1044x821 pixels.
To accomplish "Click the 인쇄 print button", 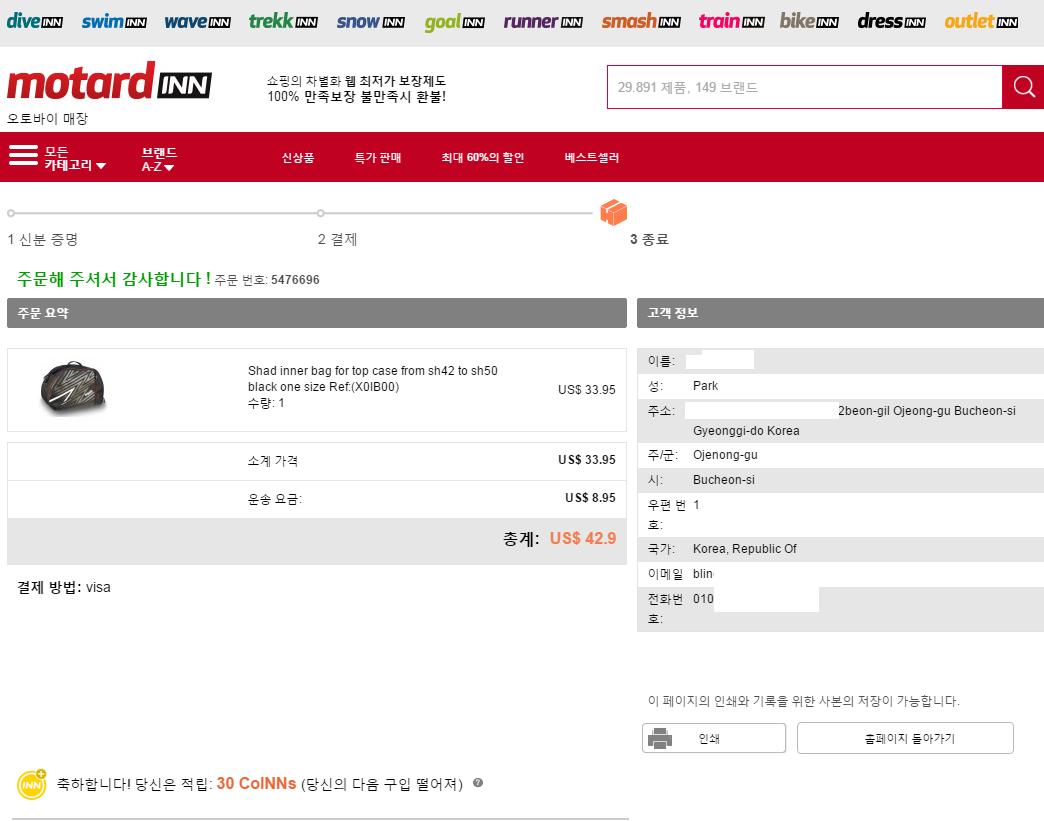I will 713,738.
